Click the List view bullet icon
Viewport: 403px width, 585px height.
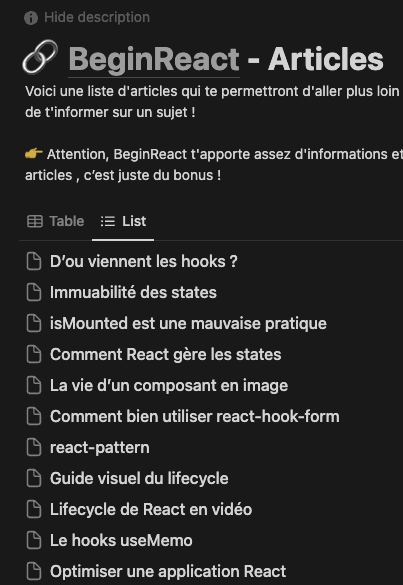[x=108, y=221]
